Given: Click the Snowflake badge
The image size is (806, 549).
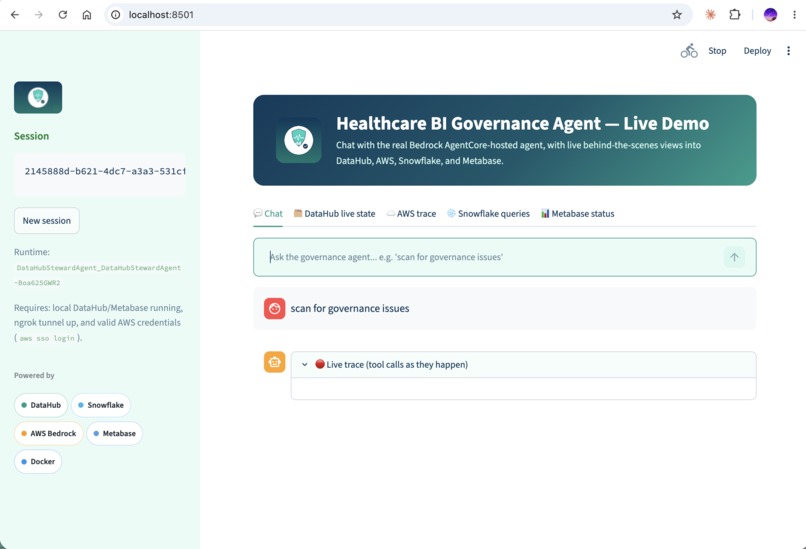Looking at the screenshot, I should (101, 405).
